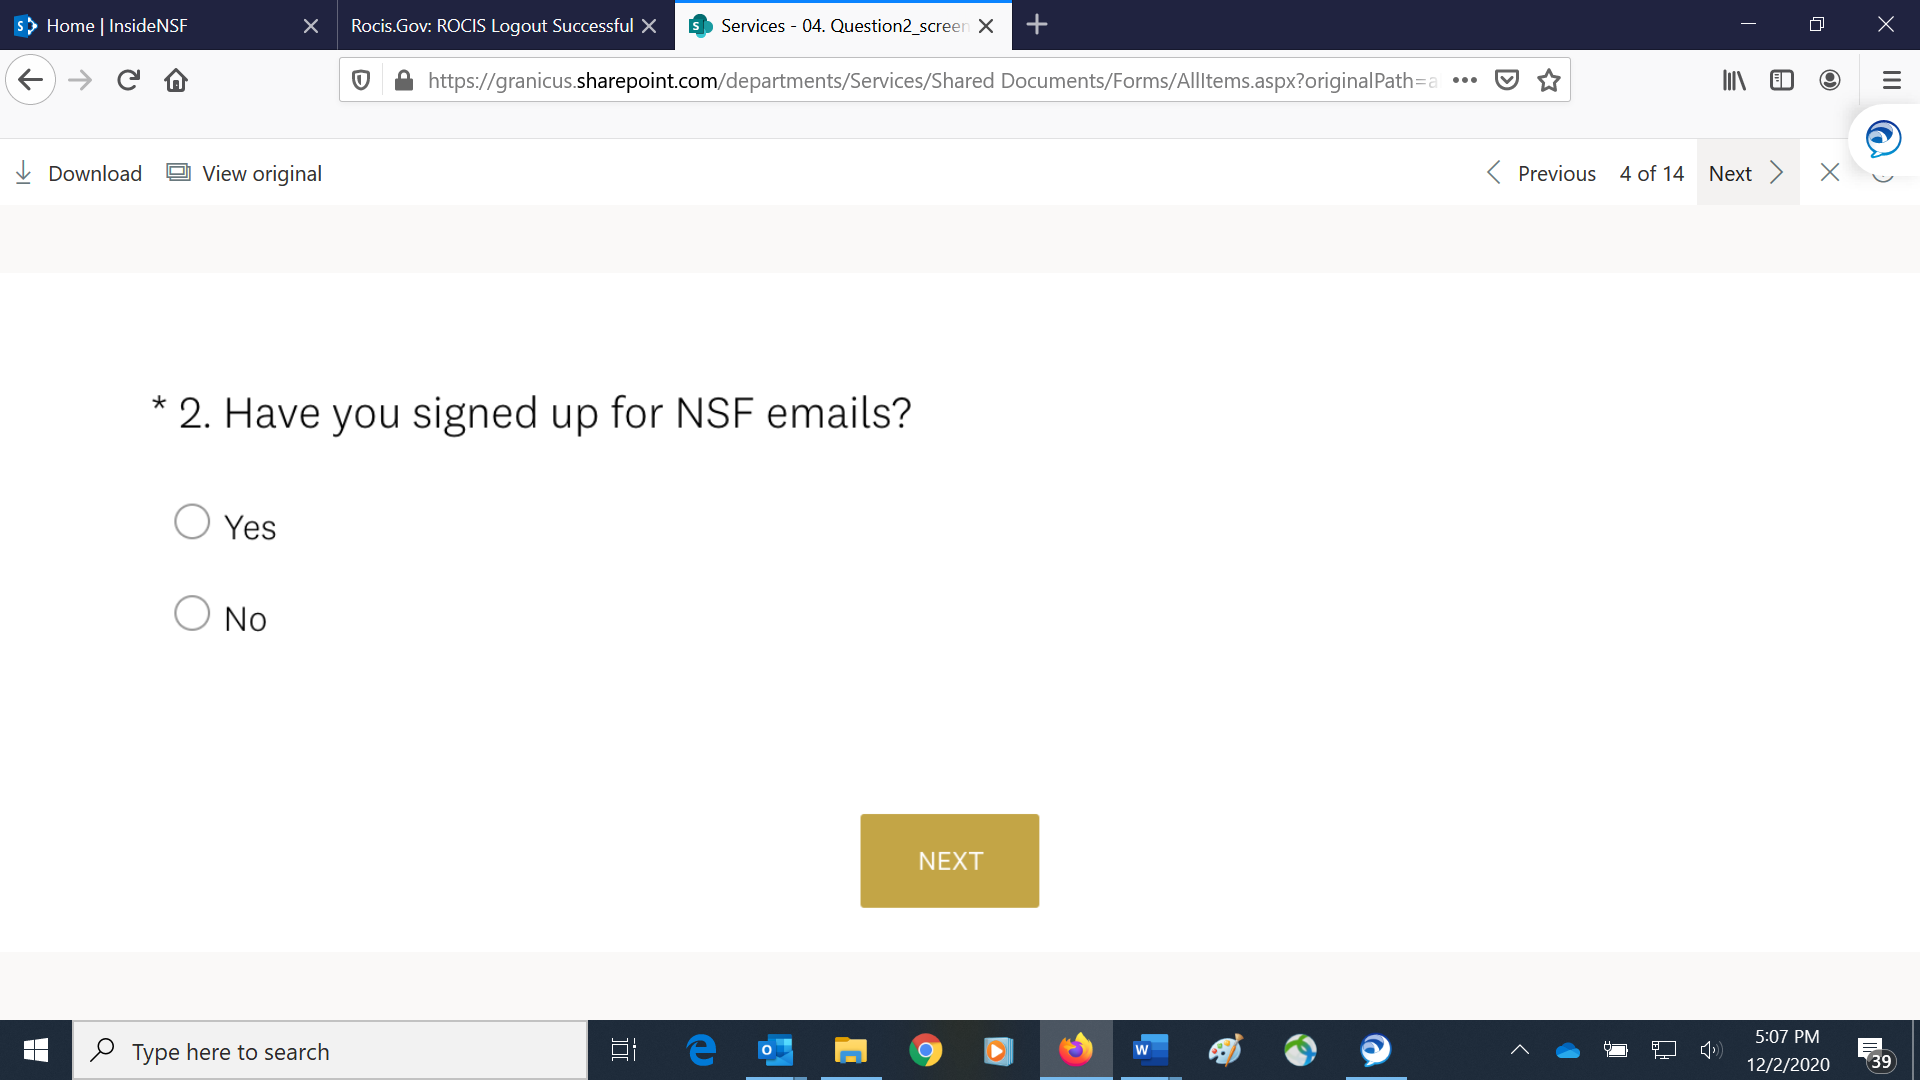Click the gold NEXT button
Image resolution: width=1920 pixels, height=1080 pixels.
(x=949, y=861)
